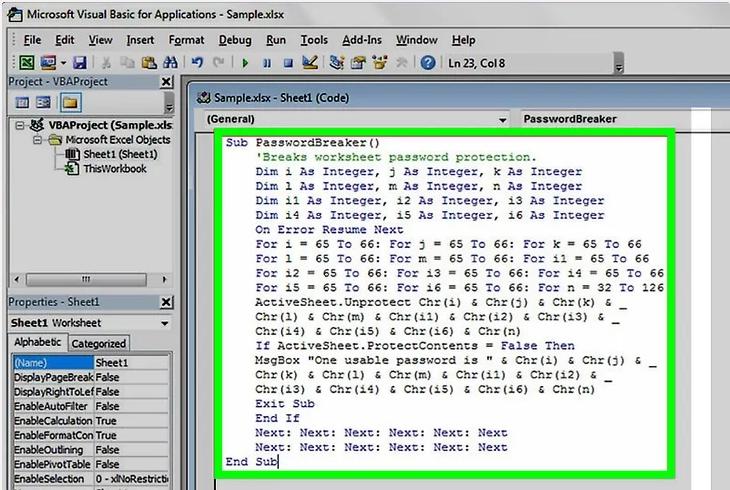Select ThisWorkbook in the project tree

[115, 169]
